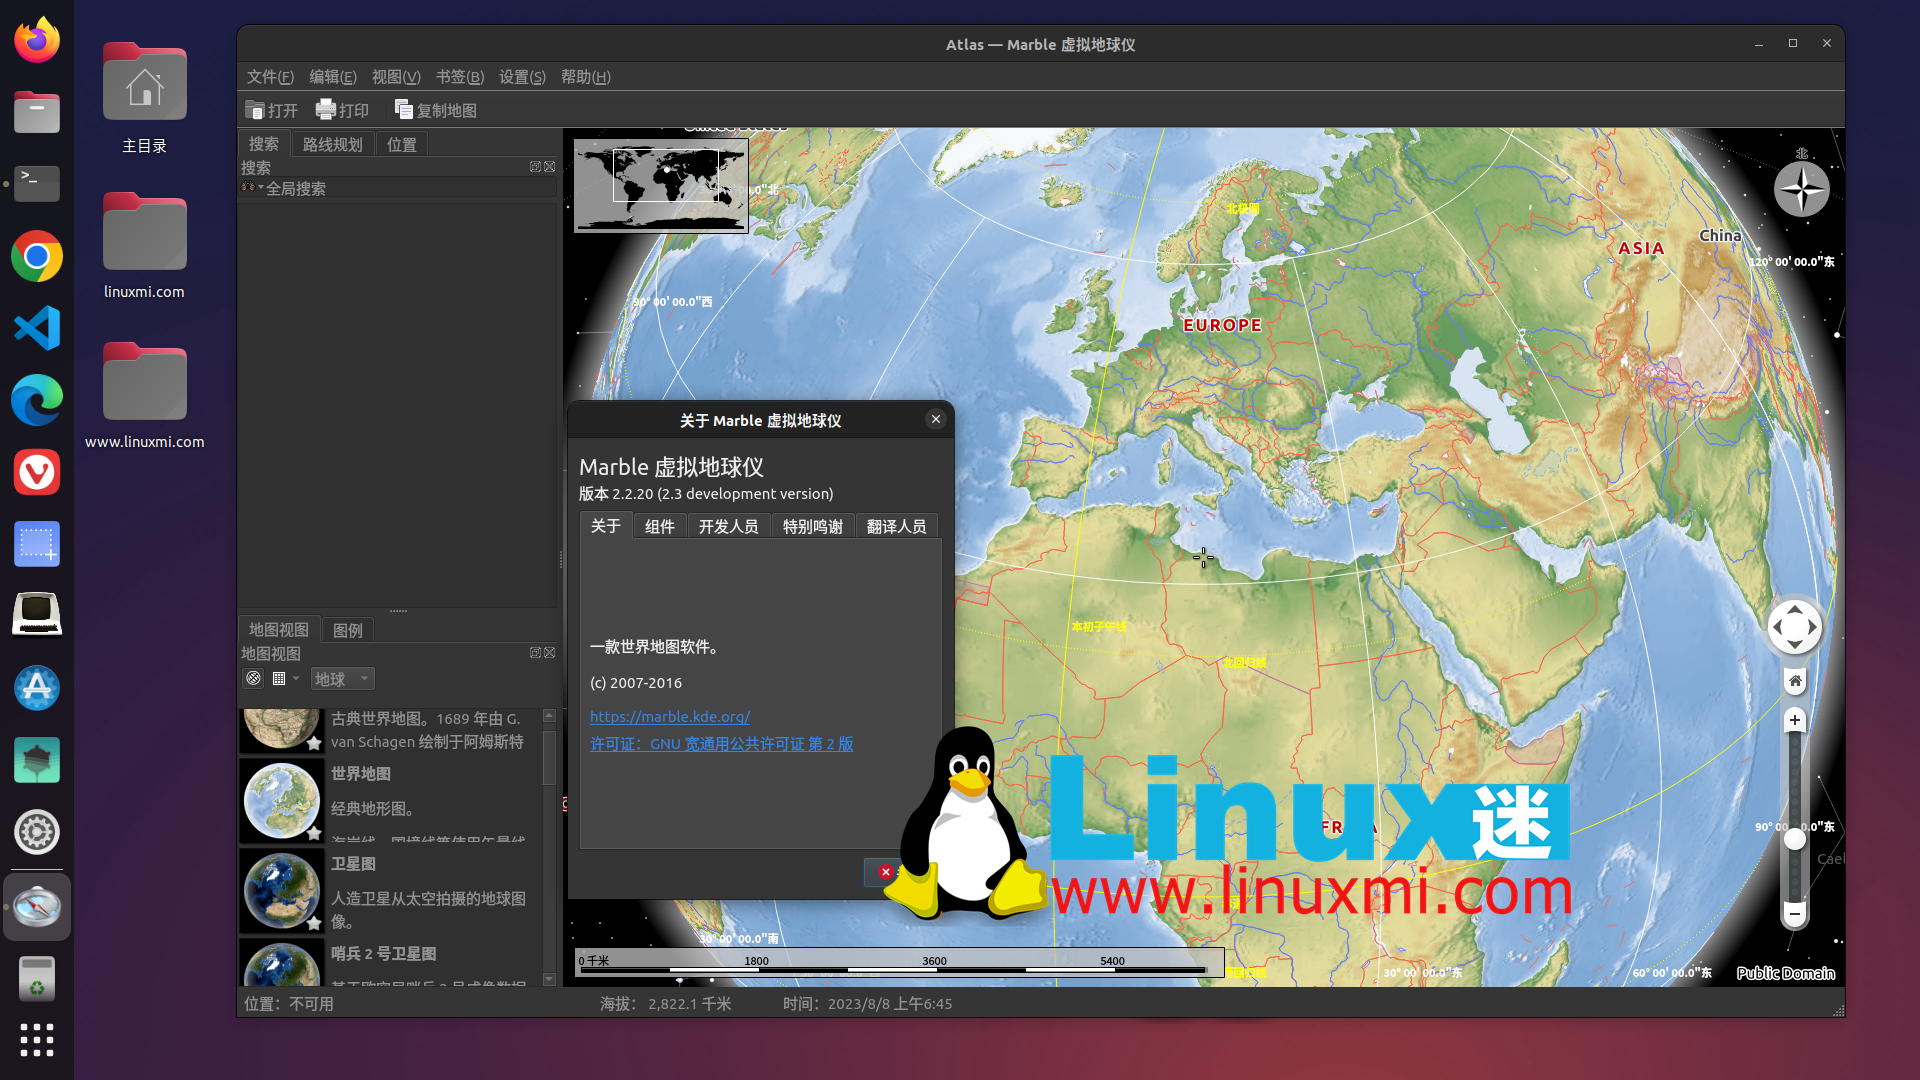The width and height of the screenshot is (1920, 1080).
Task: Open the 编辑(E) menu
Action: point(332,77)
